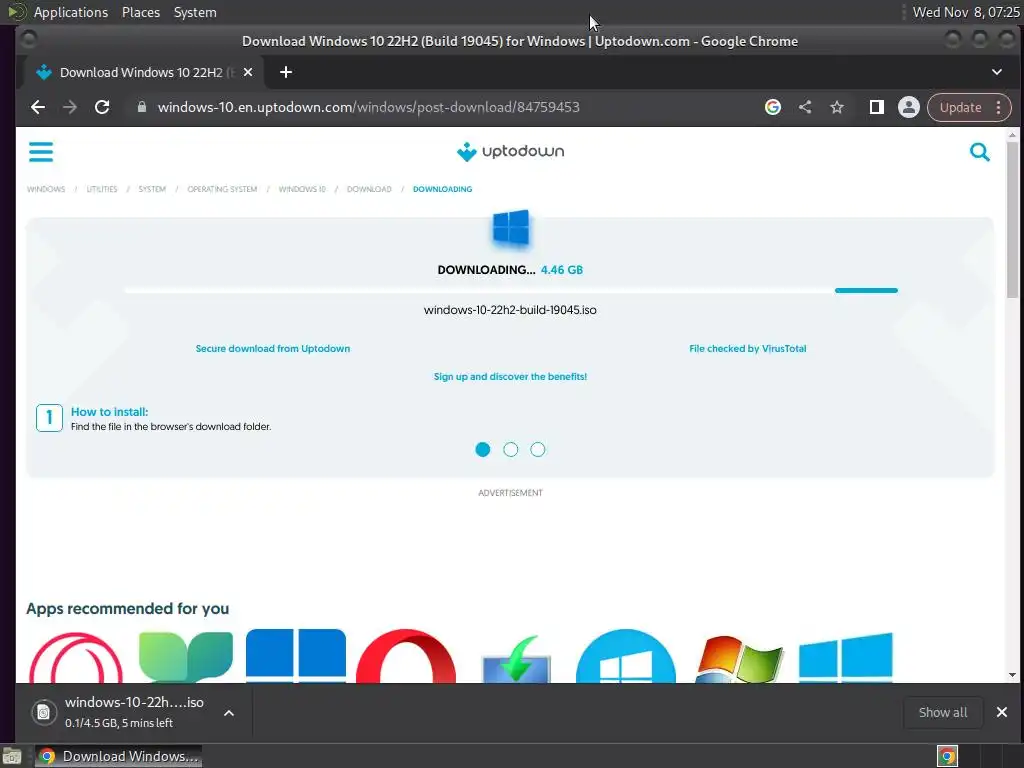This screenshot has height=768, width=1024.
Task: Open the side panel icon
Action: tap(876, 107)
